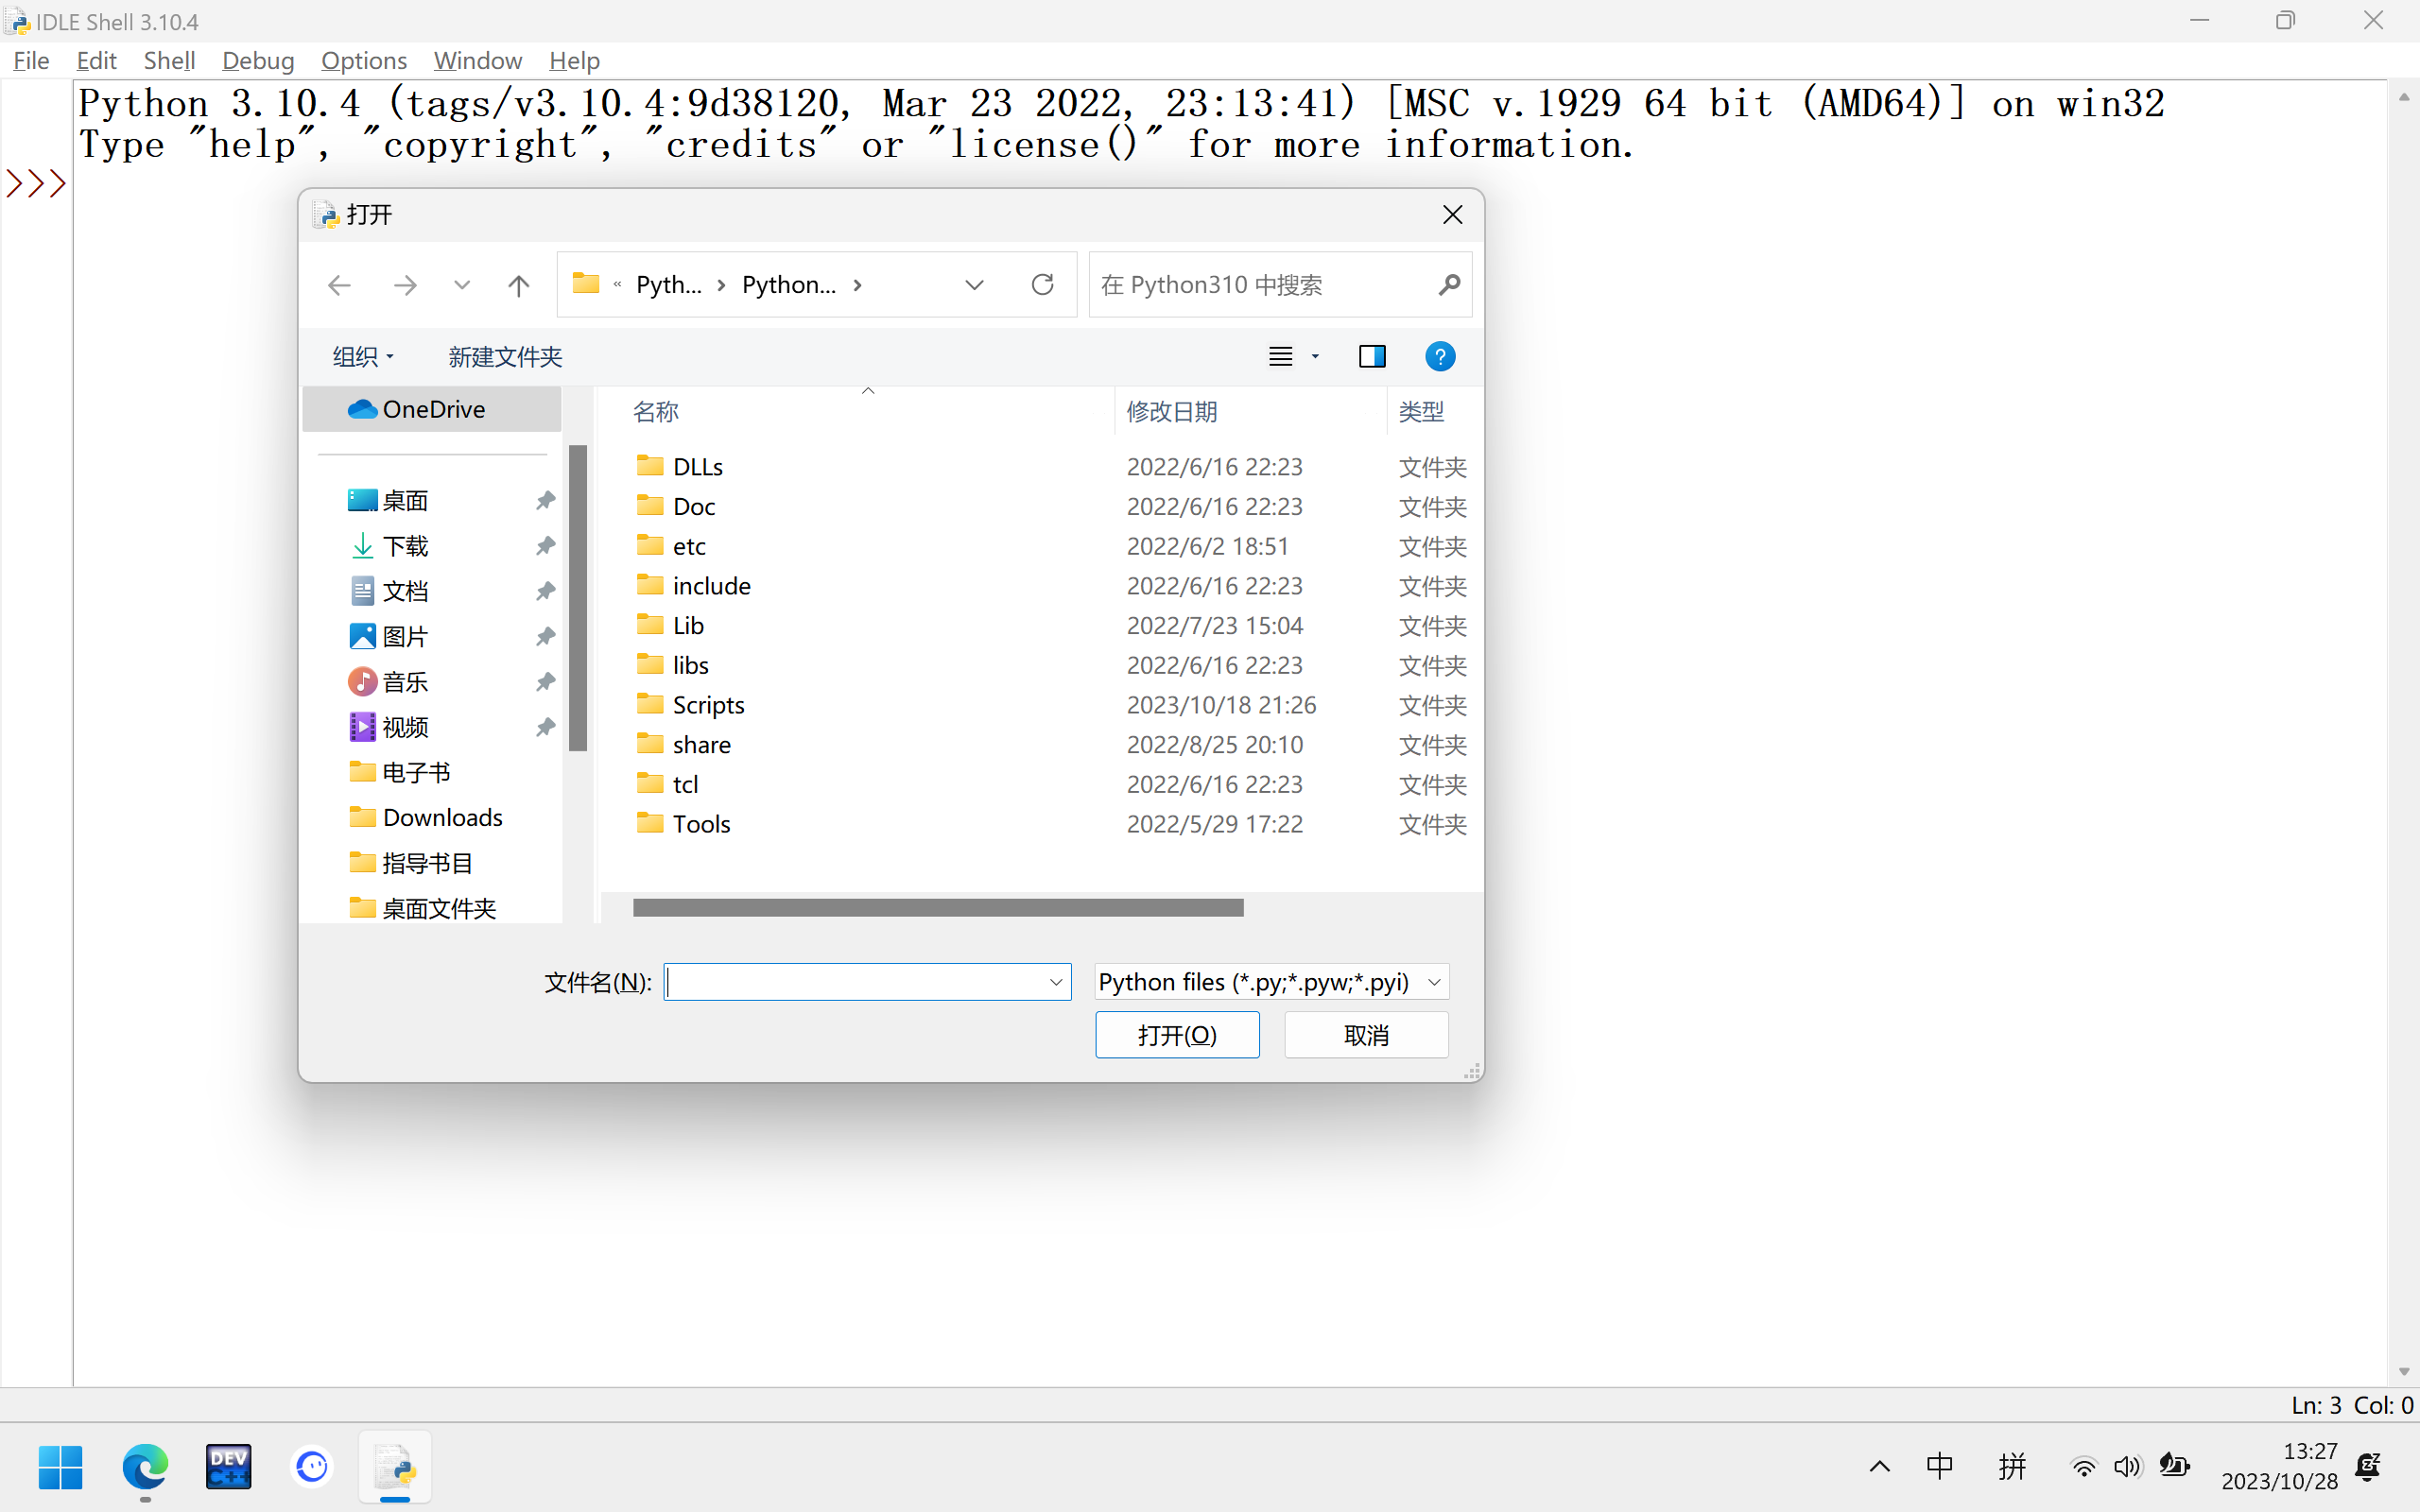
Task: Open the Shell menu in IDLE
Action: pos(169,60)
